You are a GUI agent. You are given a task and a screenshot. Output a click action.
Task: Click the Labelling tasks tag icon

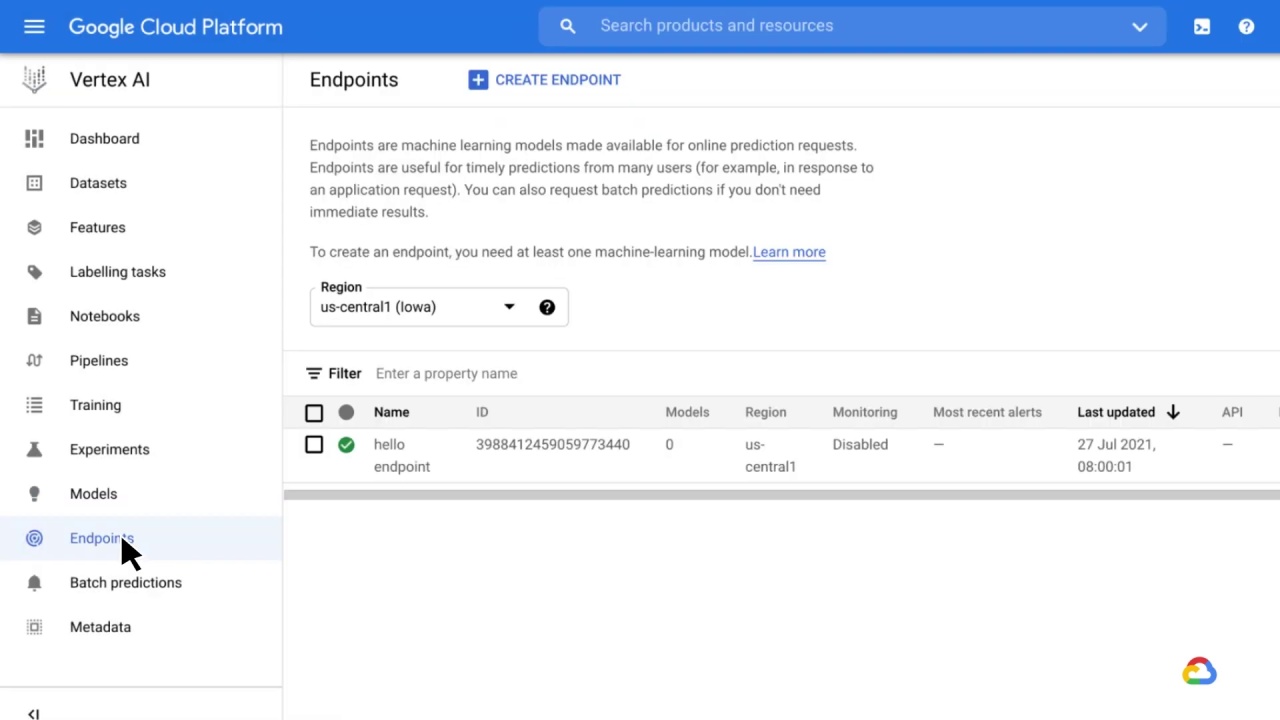click(x=34, y=272)
